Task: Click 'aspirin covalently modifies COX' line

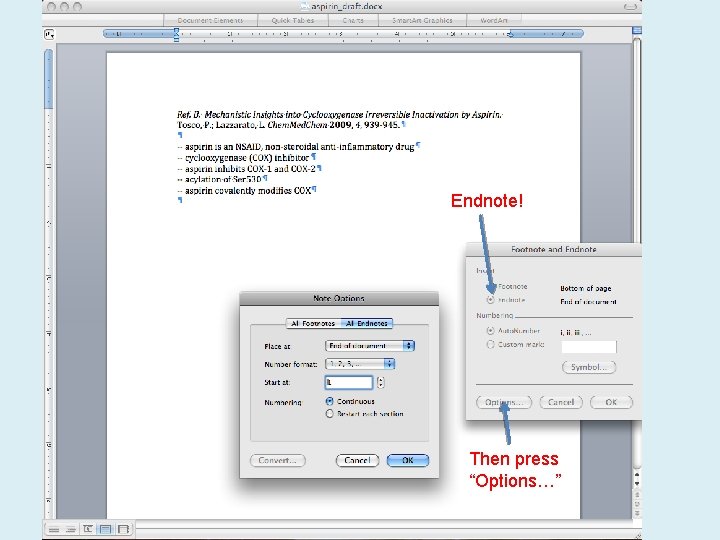Action: coord(244,191)
